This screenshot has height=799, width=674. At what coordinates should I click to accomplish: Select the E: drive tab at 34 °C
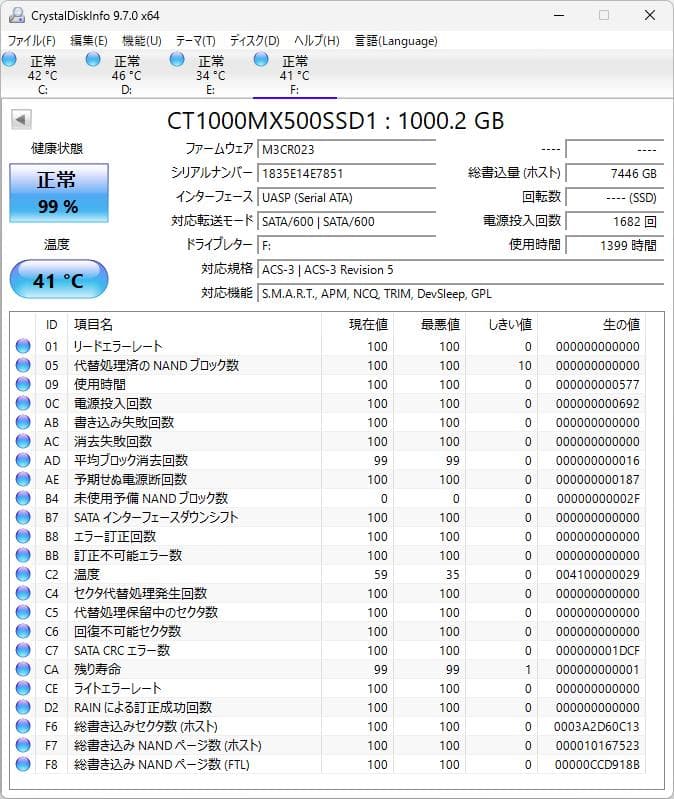pyautogui.click(x=210, y=74)
